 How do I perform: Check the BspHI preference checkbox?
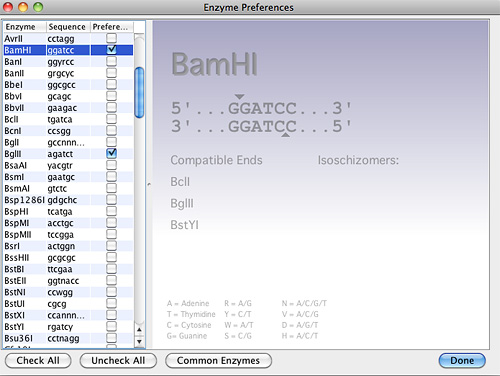point(111,211)
